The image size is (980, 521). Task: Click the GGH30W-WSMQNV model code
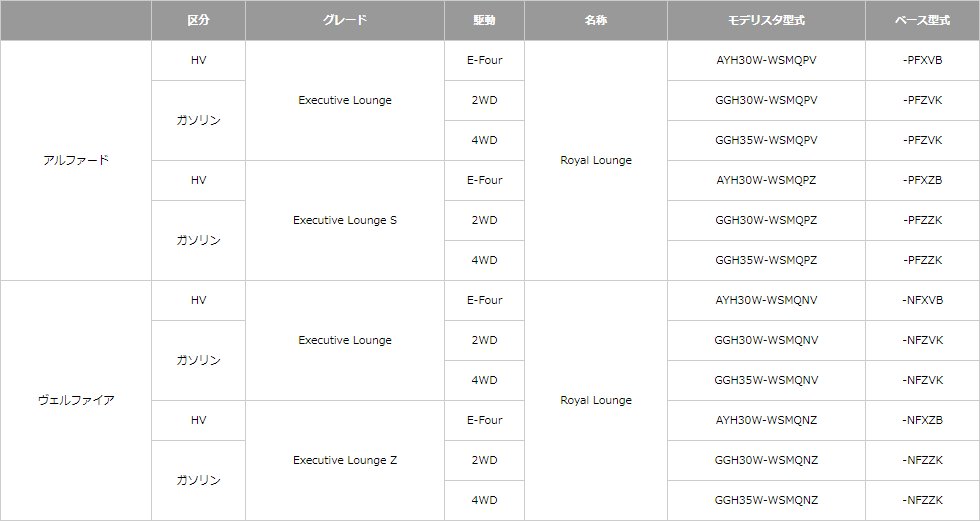[x=766, y=340]
